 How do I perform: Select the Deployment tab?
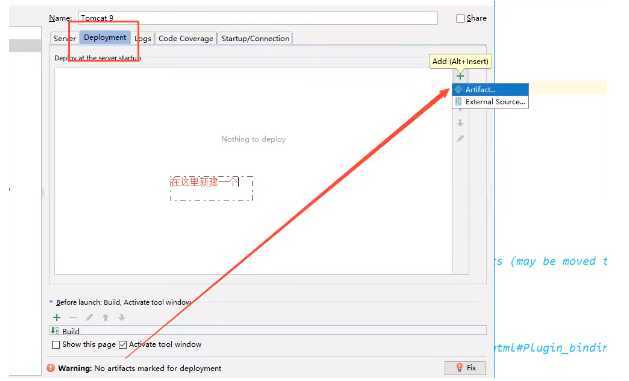105,38
